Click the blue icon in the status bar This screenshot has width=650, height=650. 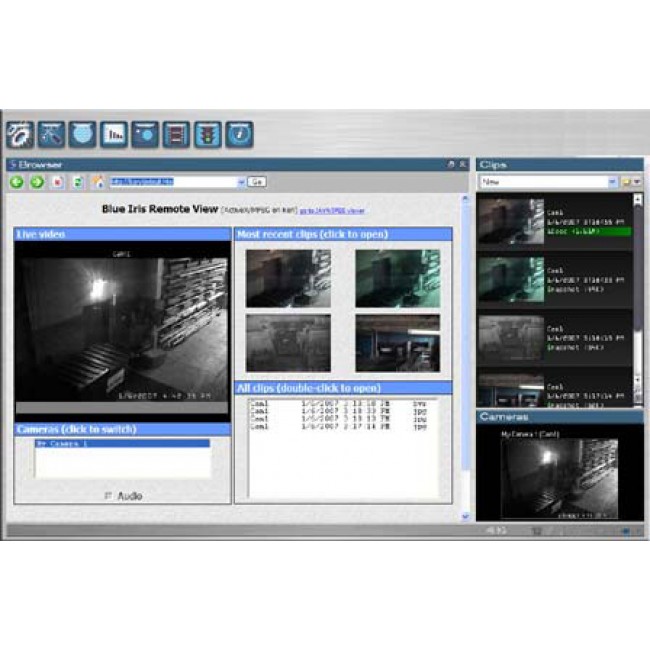(626, 531)
